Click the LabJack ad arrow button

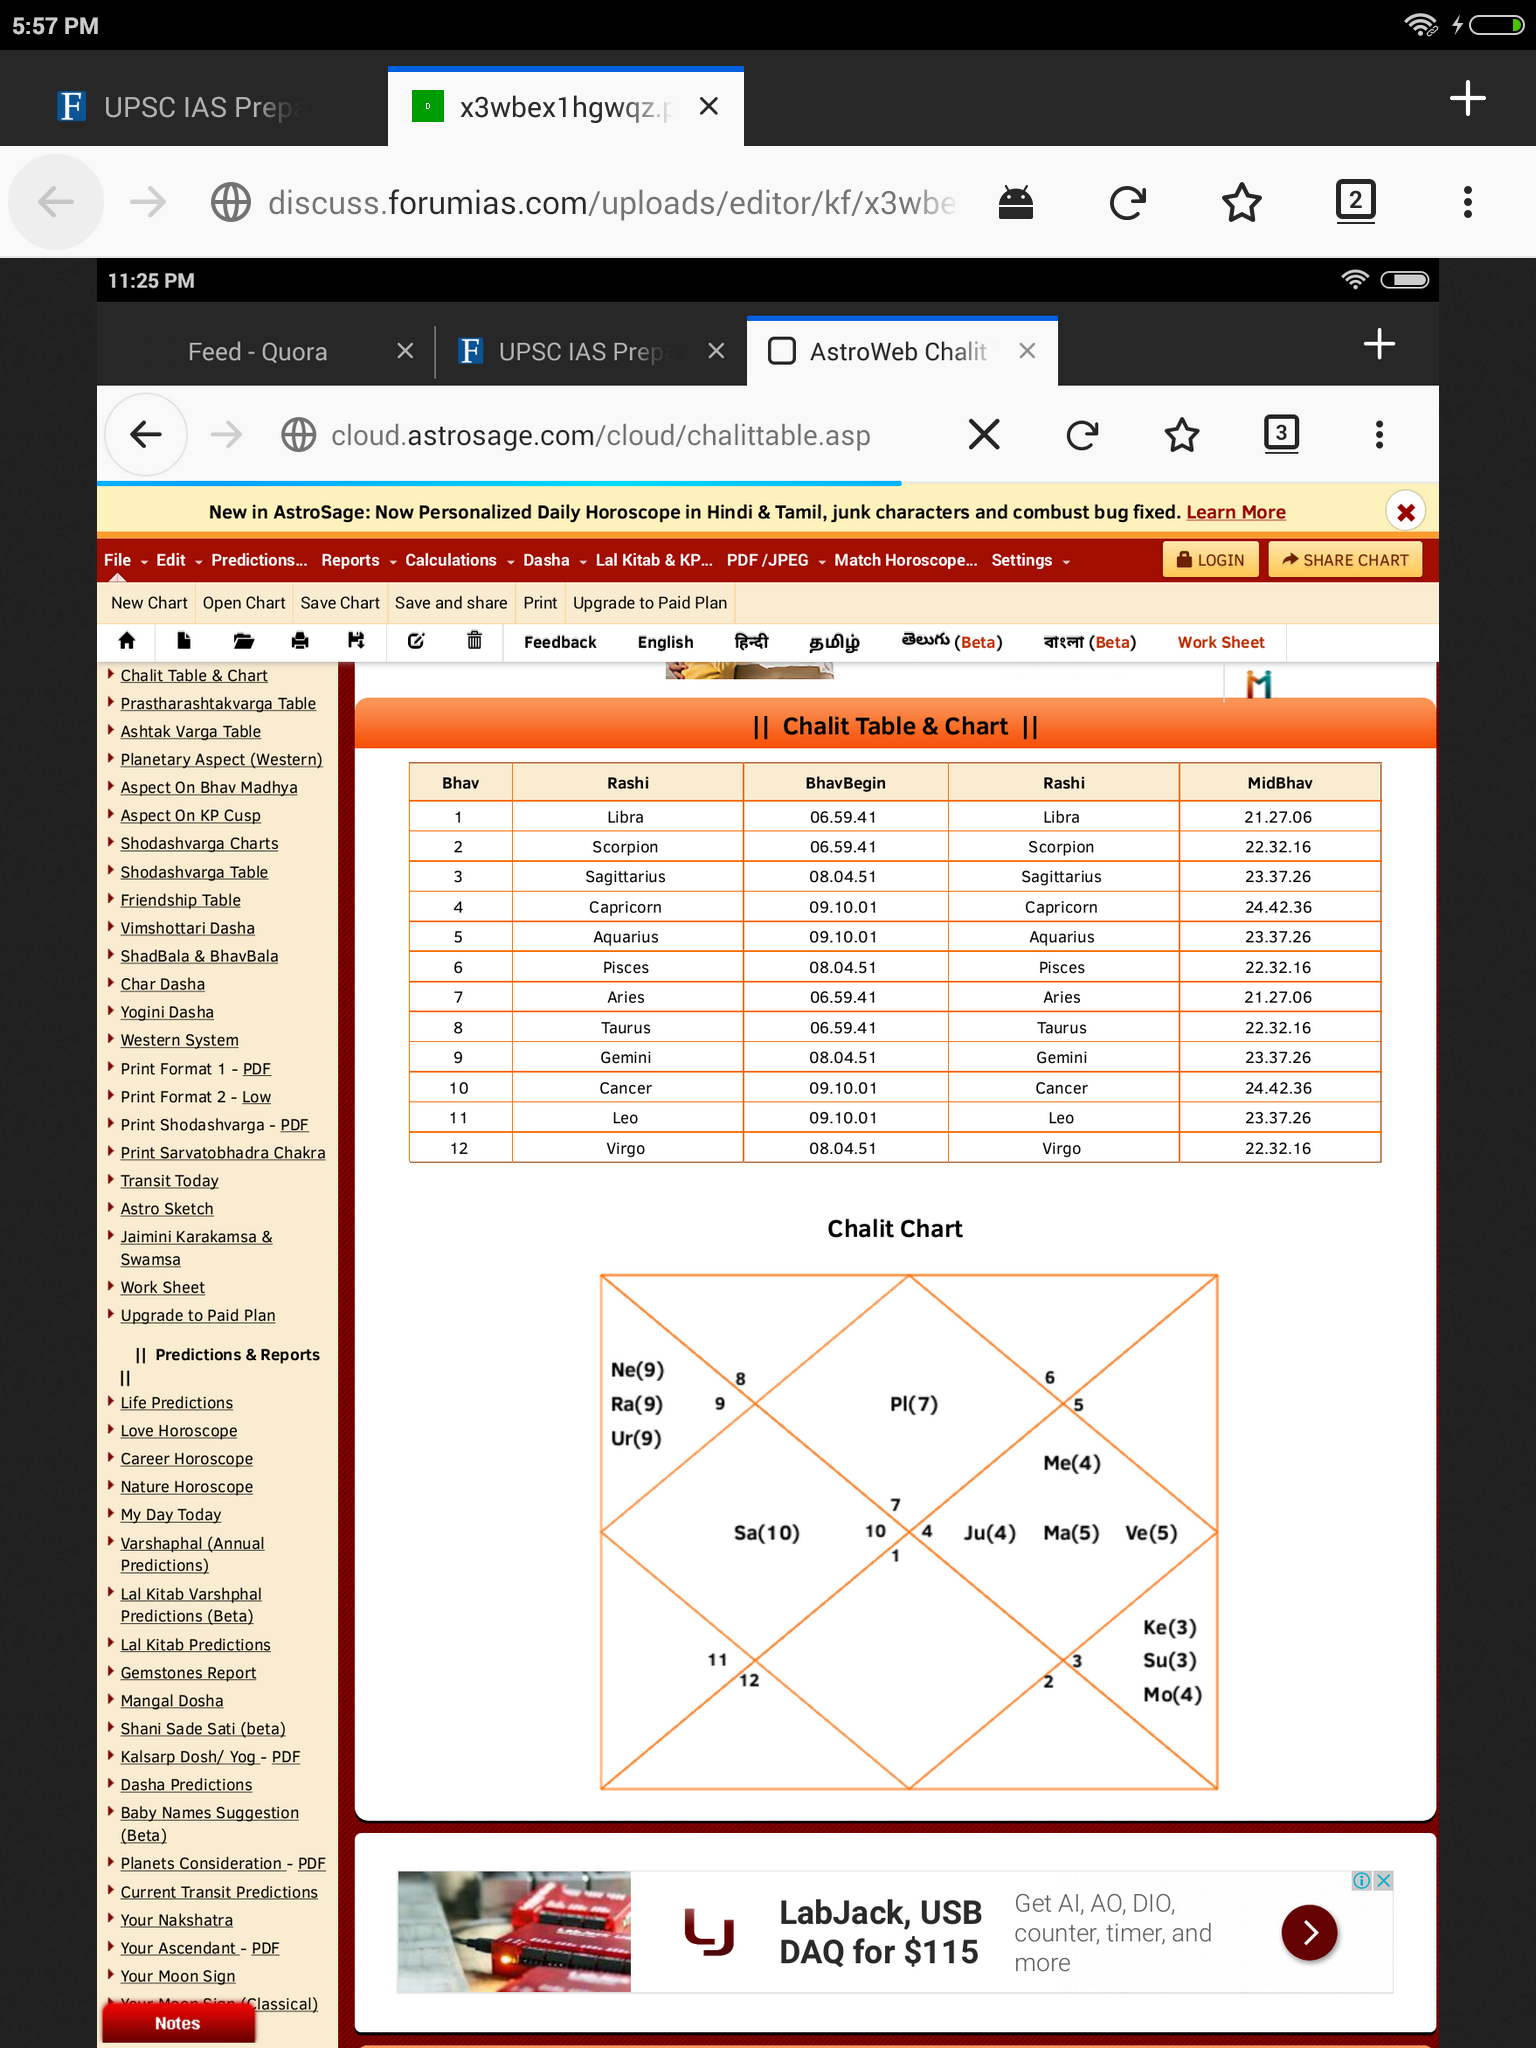click(x=1309, y=1932)
